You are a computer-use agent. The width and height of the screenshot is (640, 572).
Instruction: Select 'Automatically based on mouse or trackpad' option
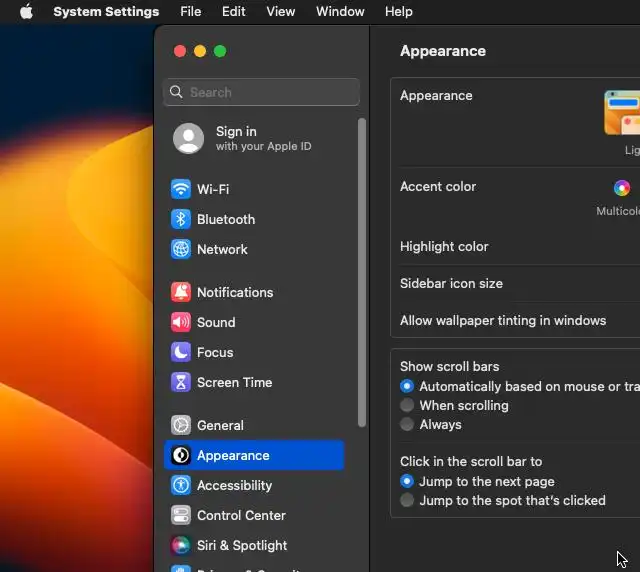(x=407, y=386)
